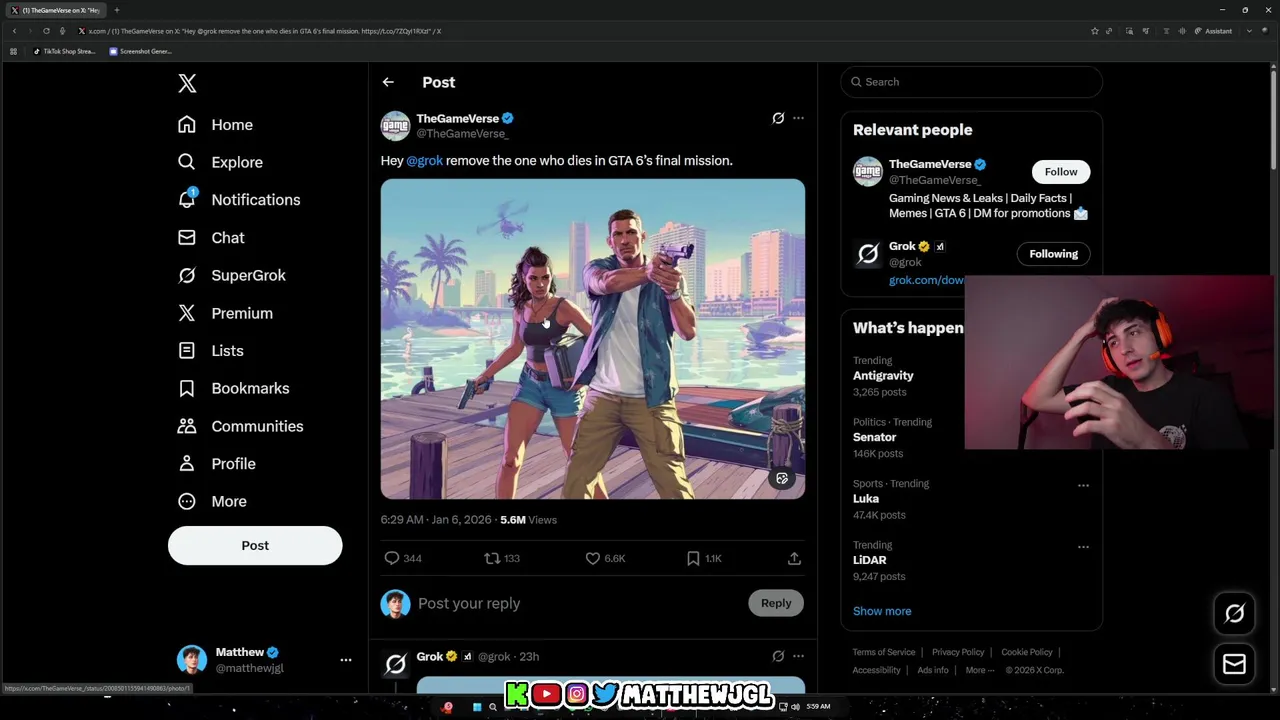This screenshot has height=720, width=1280.
Task: Open a new browser tab
Action: pyautogui.click(x=116, y=10)
